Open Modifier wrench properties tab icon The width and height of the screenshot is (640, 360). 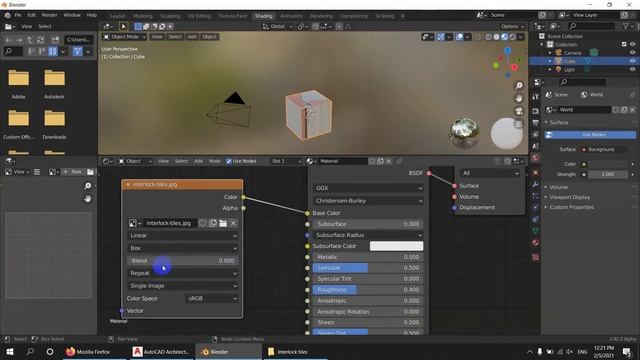pos(536,184)
